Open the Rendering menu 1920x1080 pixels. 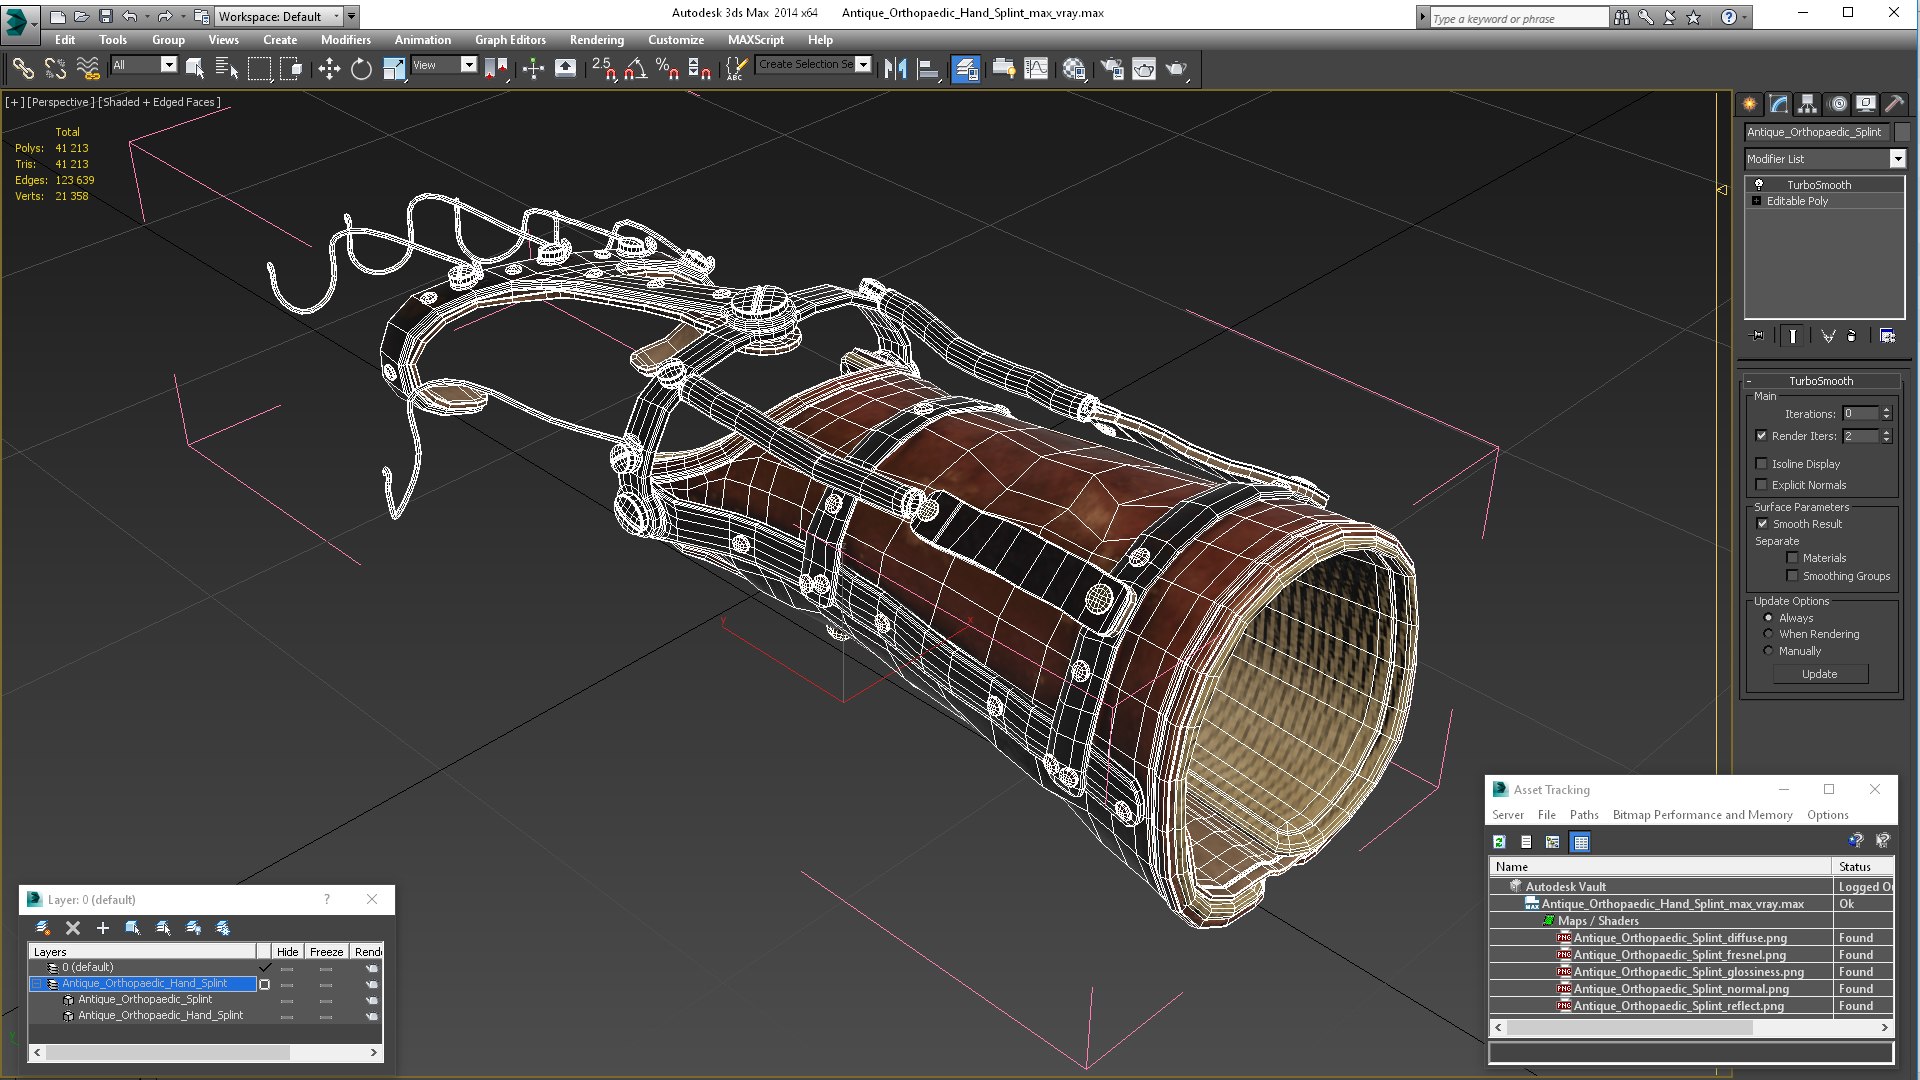(x=597, y=40)
